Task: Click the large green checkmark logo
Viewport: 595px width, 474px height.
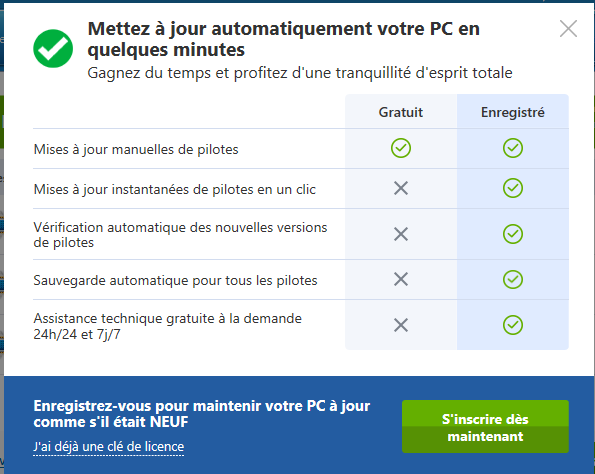Action: 53,49
